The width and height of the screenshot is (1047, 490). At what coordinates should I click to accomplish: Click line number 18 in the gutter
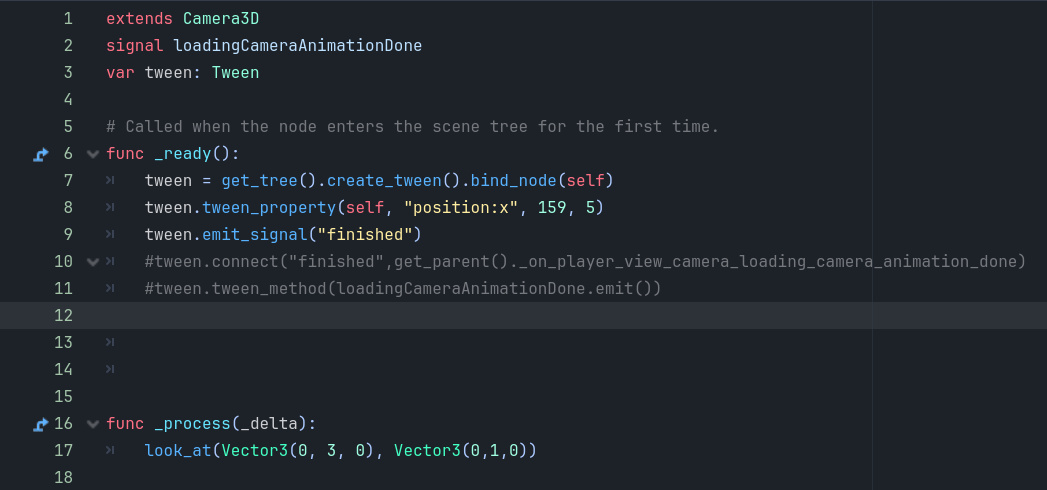tap(63, 477)
